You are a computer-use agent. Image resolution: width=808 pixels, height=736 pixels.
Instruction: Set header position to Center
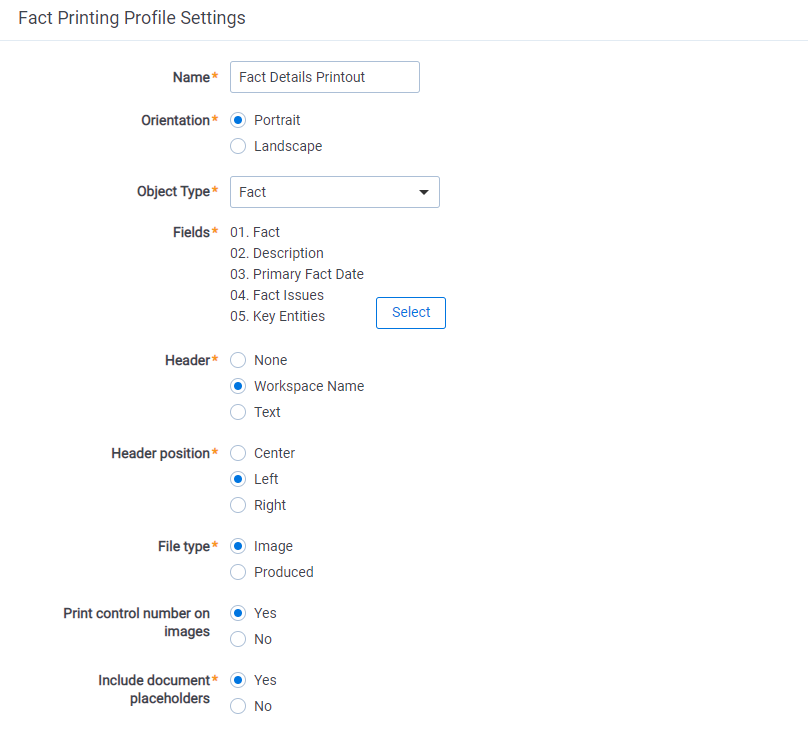(238, 453)
